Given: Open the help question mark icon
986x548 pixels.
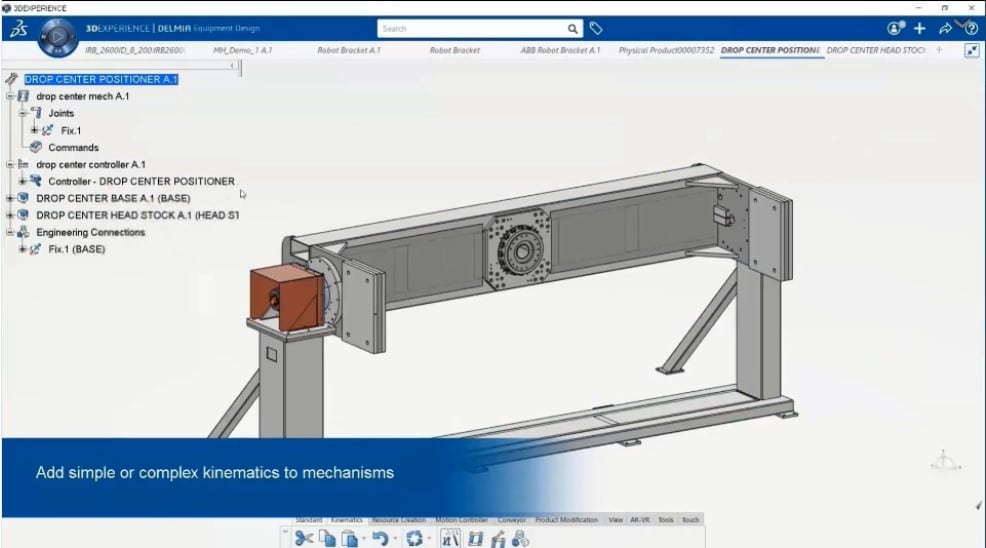Looking at the screenshot, I should coord(971,28).
